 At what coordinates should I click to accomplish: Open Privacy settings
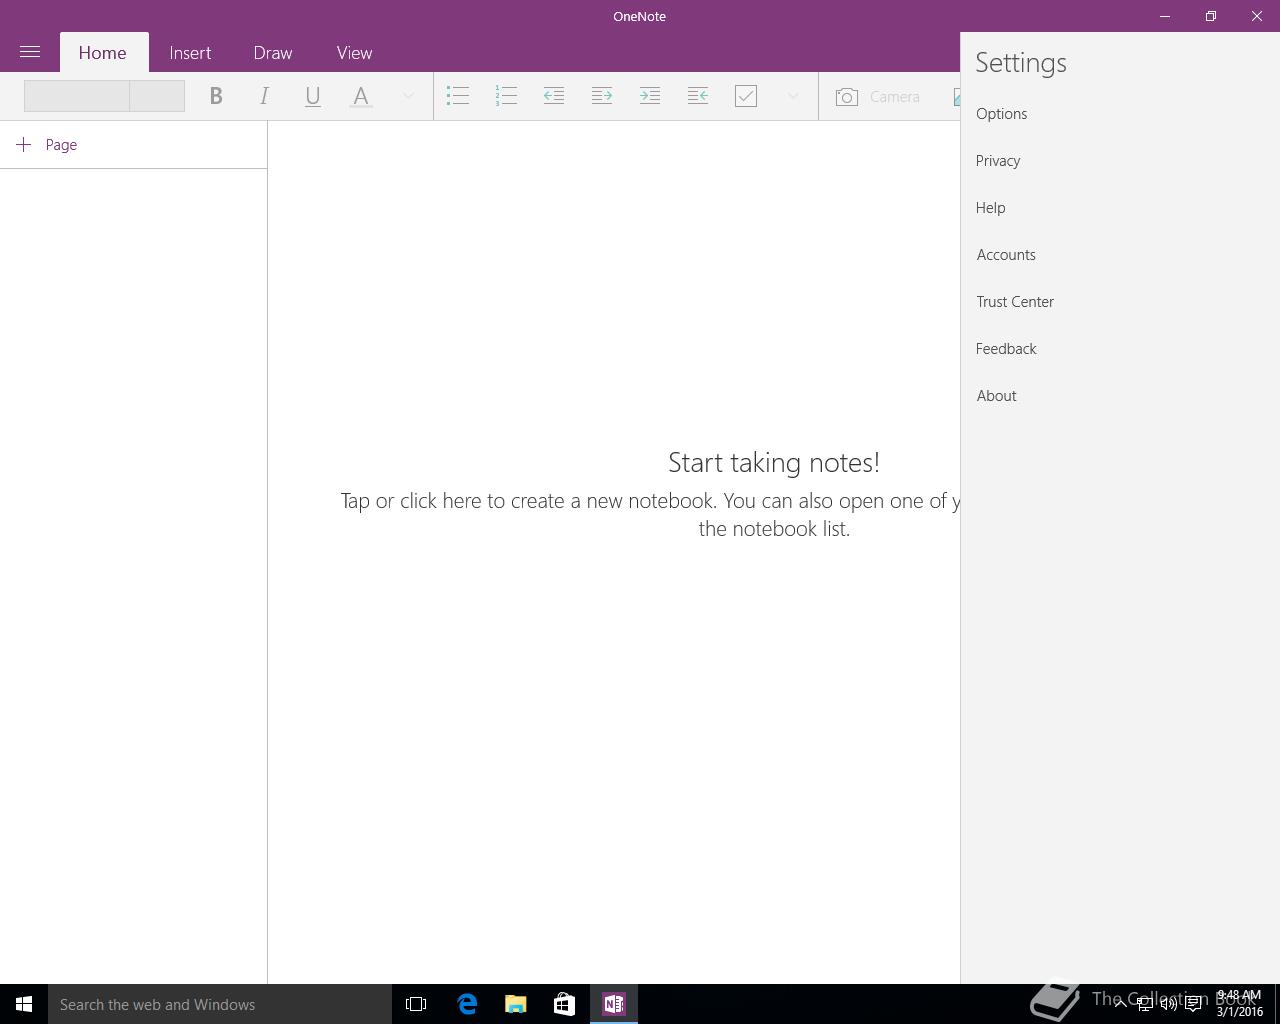point(998,161)
